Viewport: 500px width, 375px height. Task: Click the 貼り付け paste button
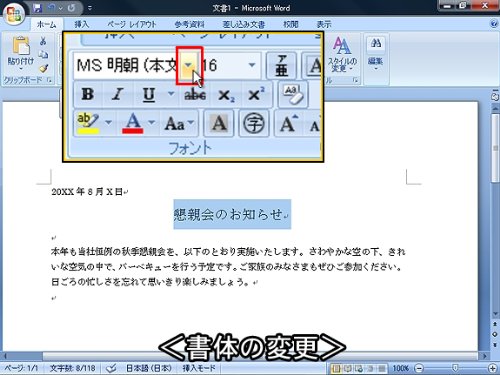tap(21, 53)
